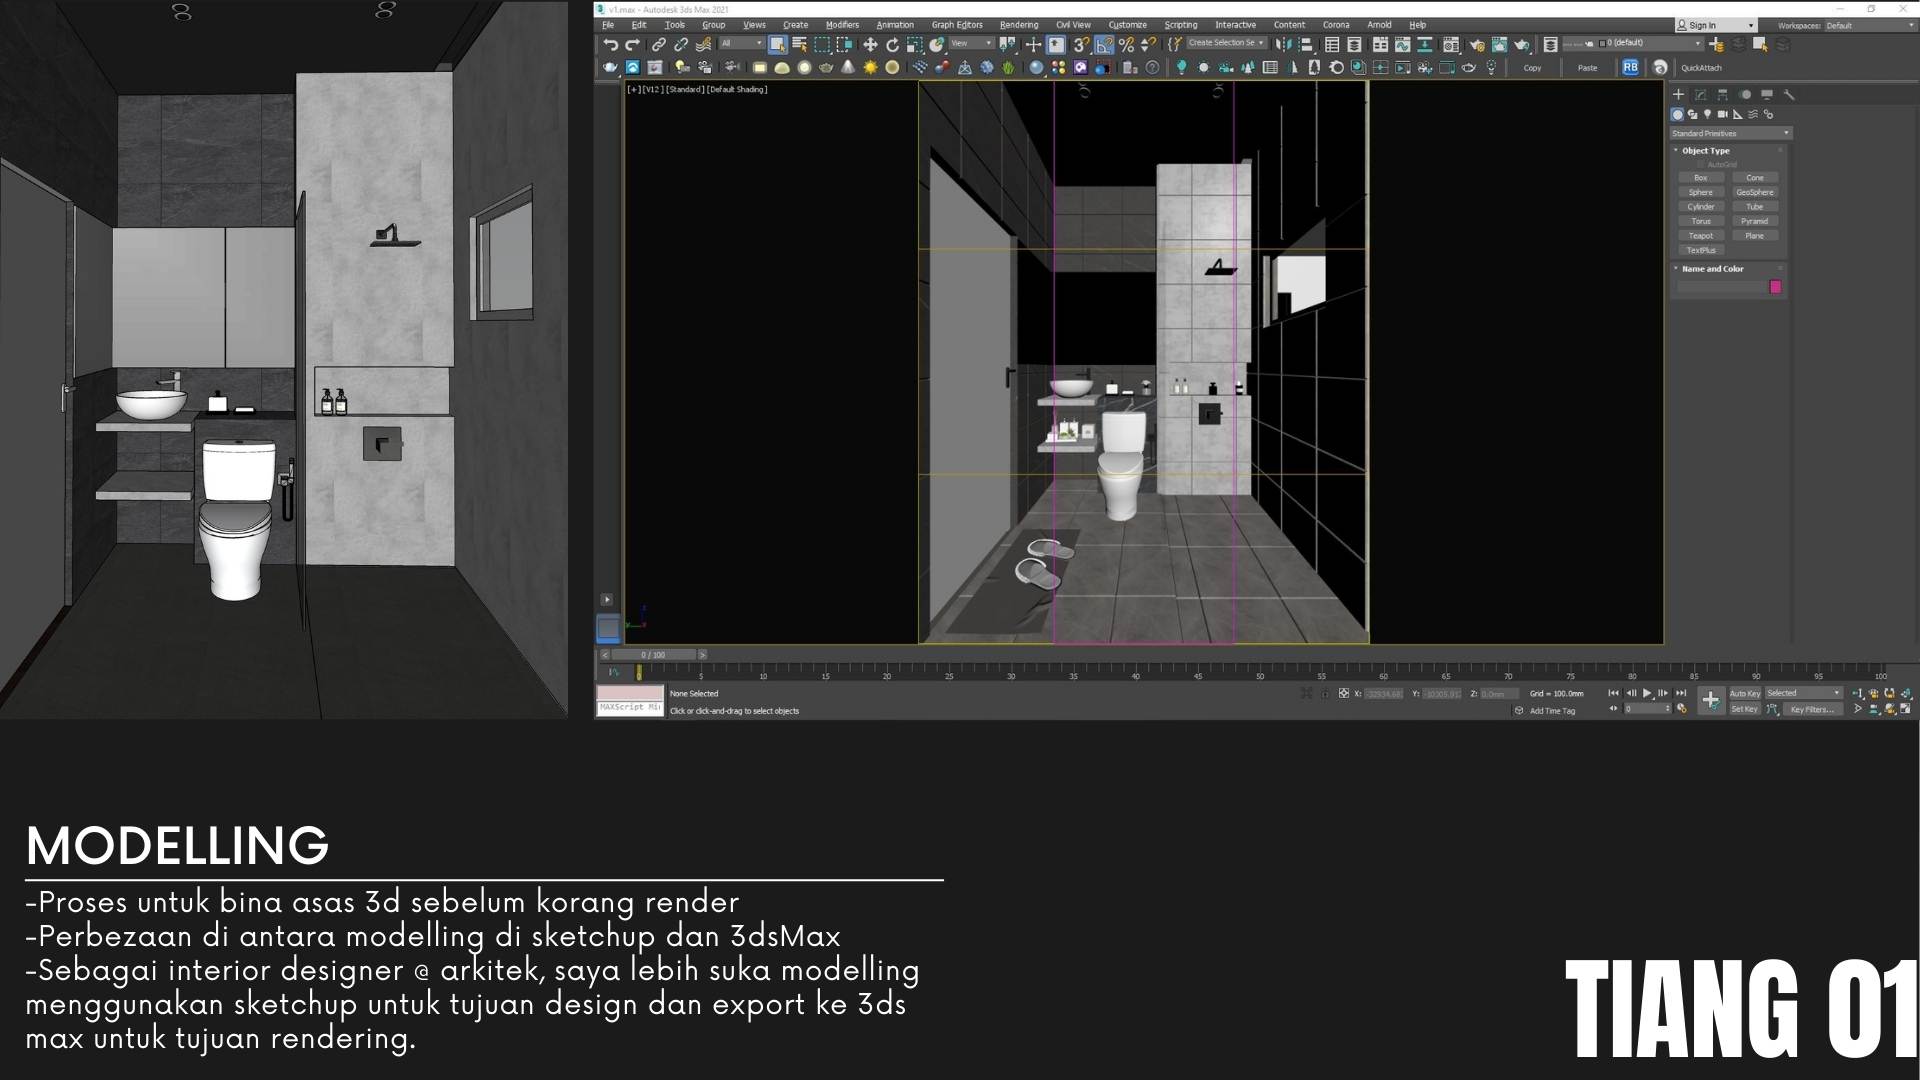Click the sun light icon
Image resolution: width=1920 pixels, height=1080 pixels.
(870, 68)
